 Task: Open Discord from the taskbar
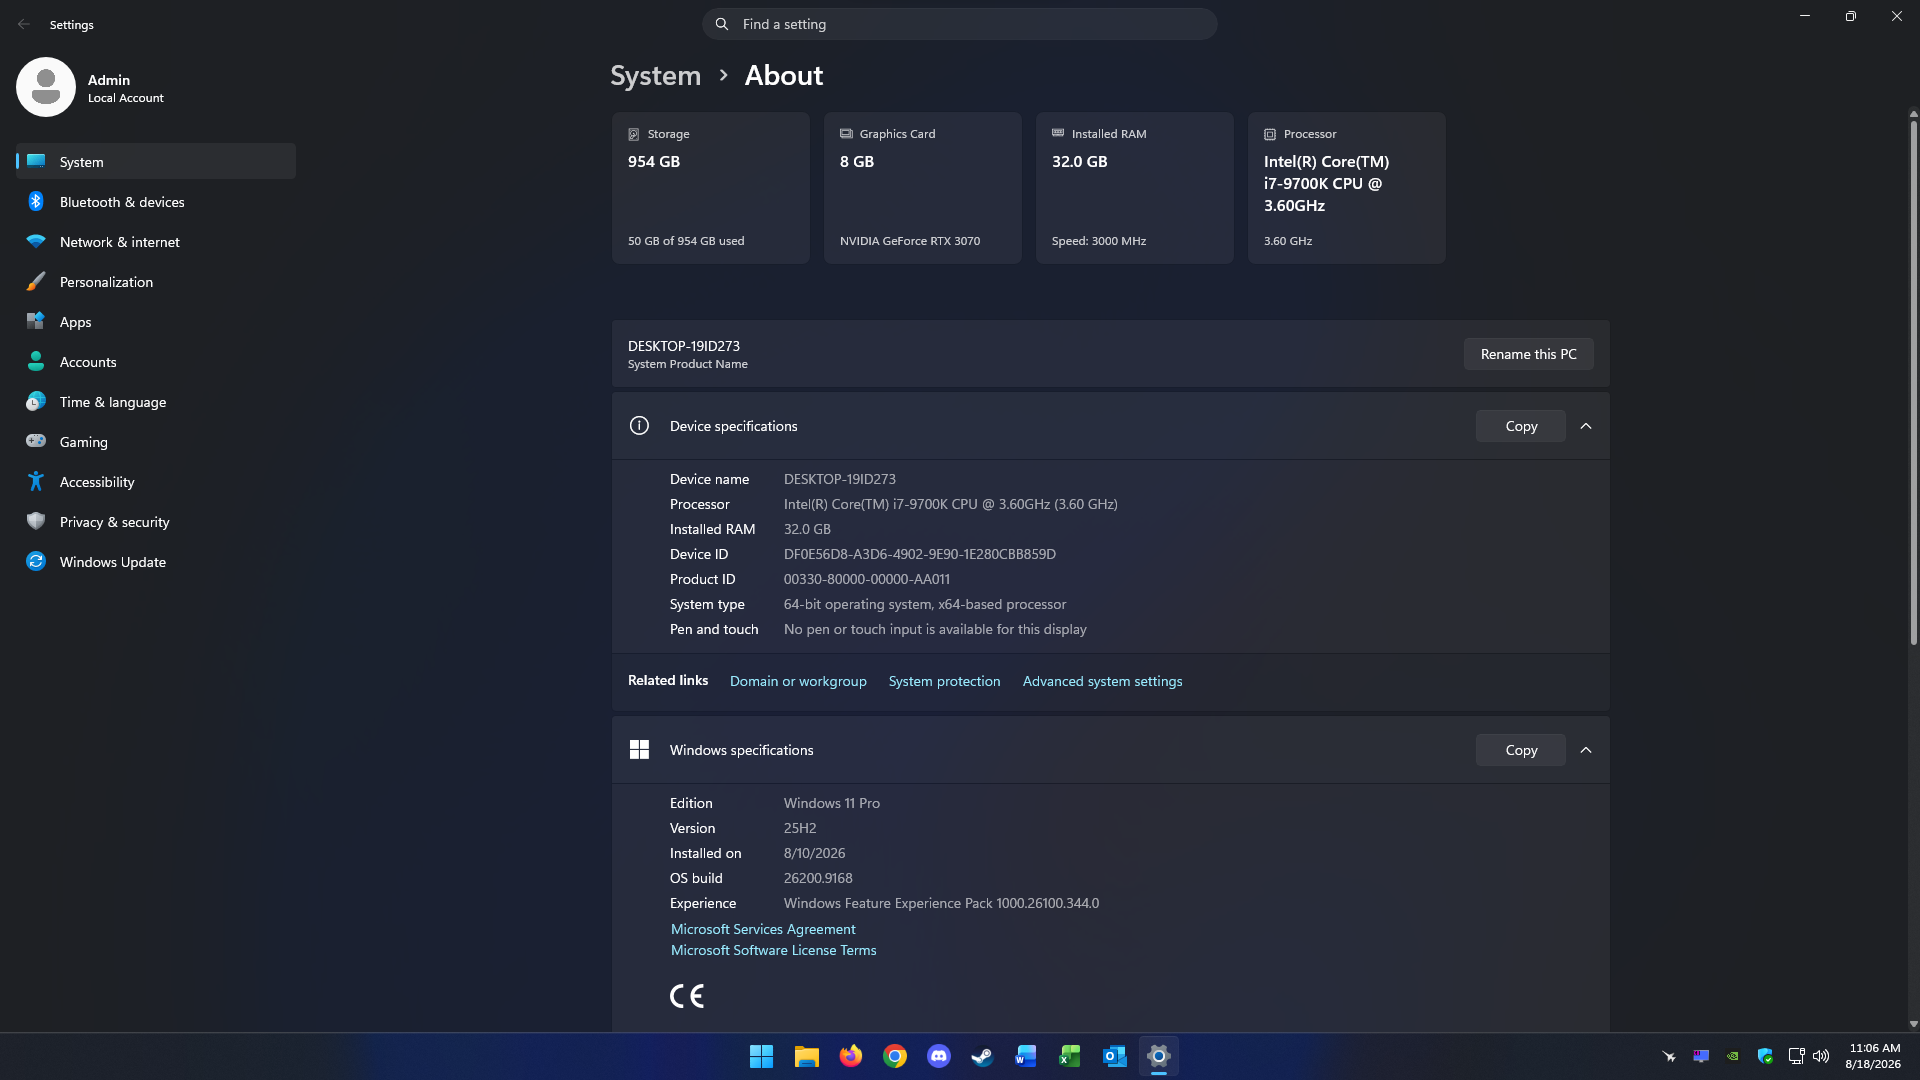[x=939, y=1056]
